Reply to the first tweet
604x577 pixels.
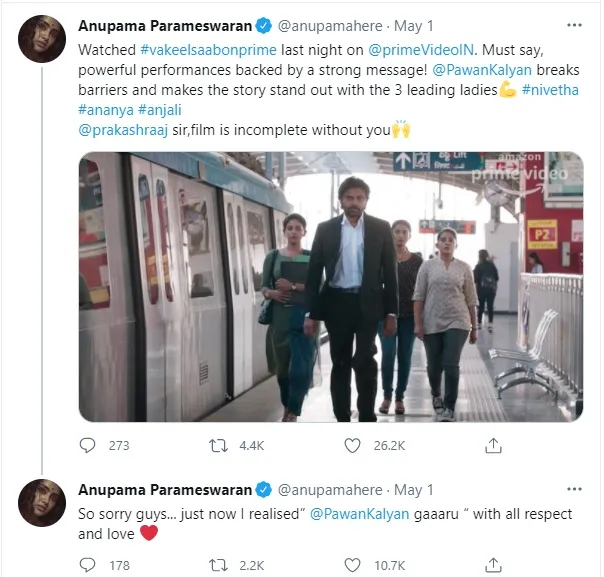coord(87,445)
